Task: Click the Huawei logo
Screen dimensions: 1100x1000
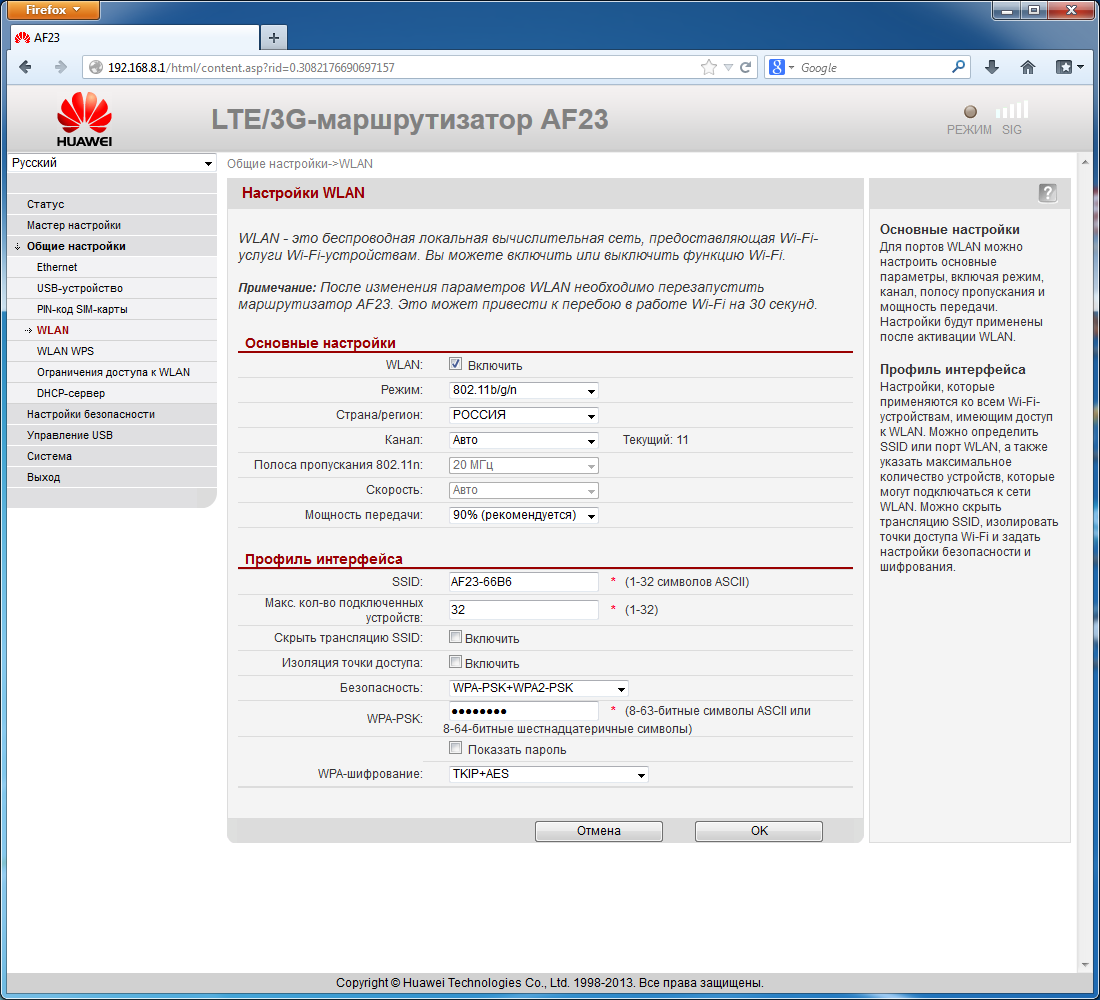Action: tap(84, 119)
